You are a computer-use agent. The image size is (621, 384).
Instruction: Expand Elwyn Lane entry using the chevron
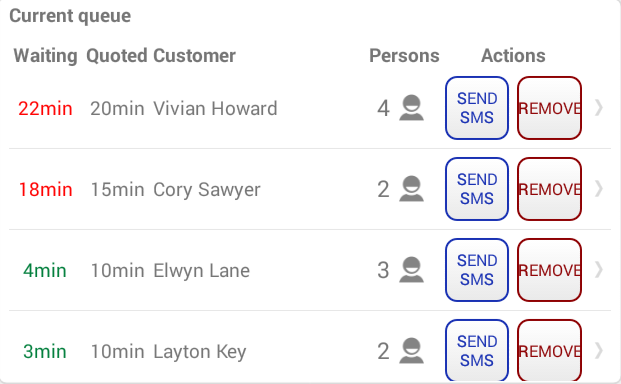pyautogui.click(x=599, y=270)
